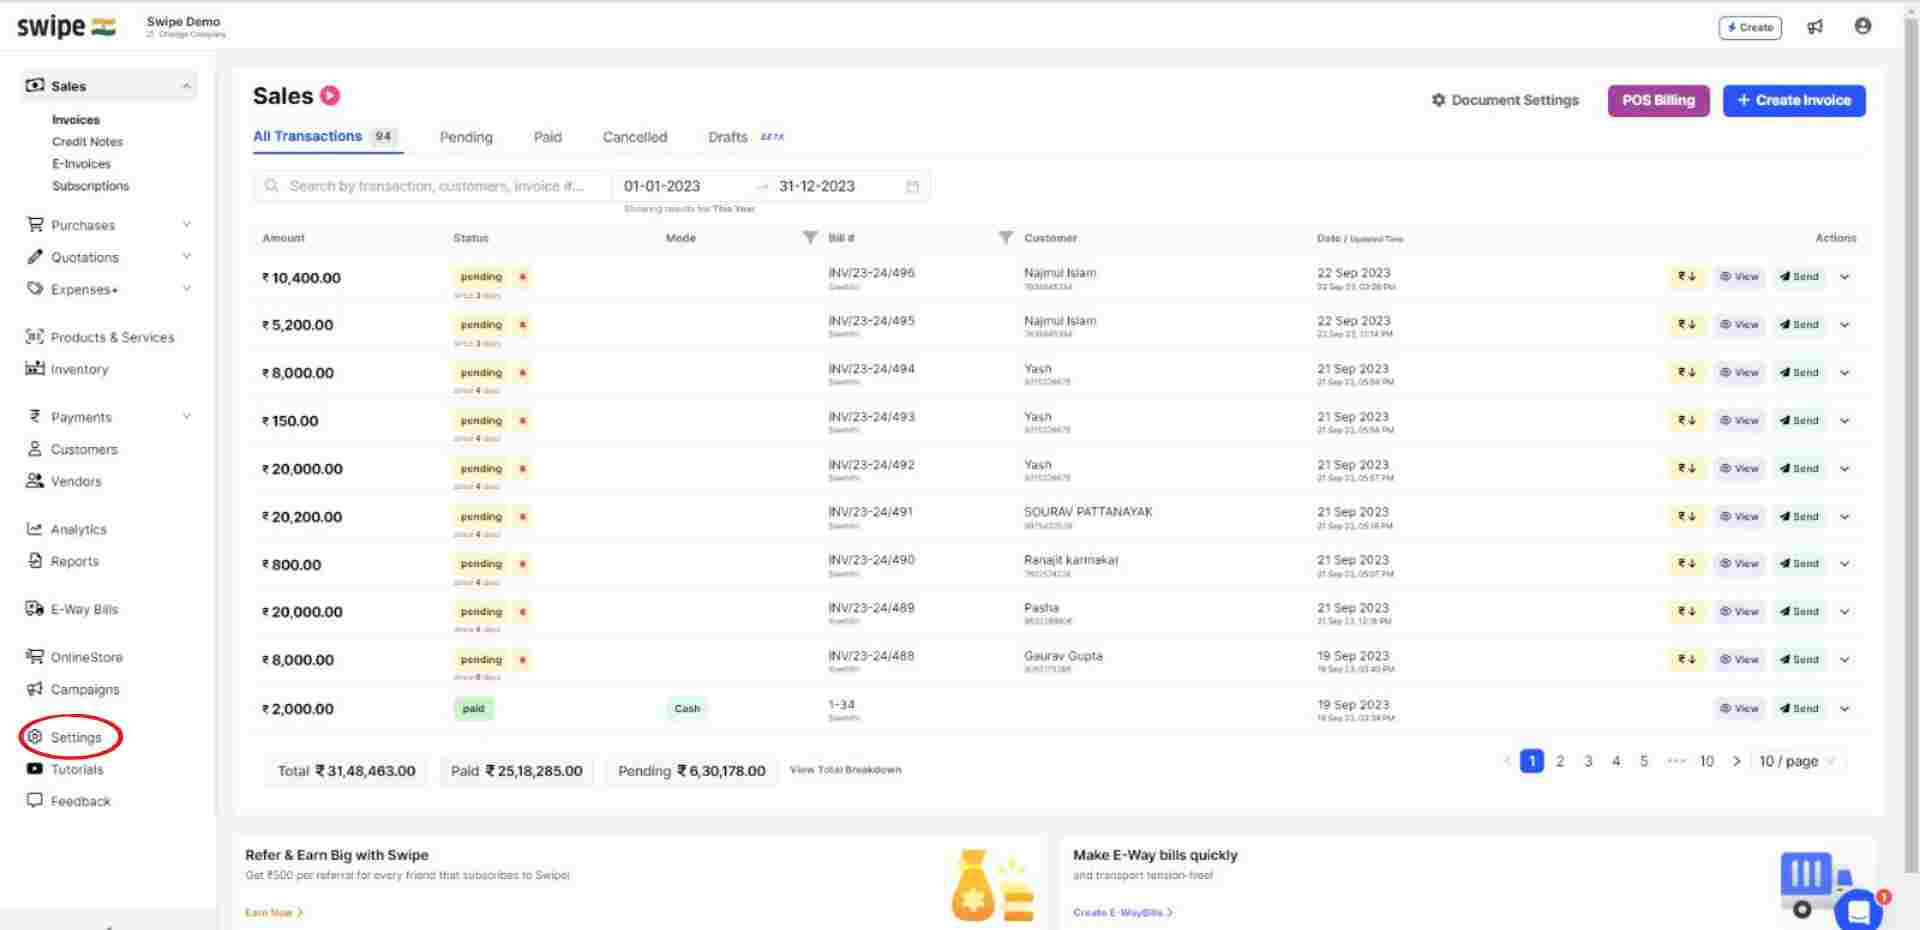Viewport: 1920px width, 930px height.
Task: Record payment for invoice INV/23-24/493
Action: click(1687, 421)
